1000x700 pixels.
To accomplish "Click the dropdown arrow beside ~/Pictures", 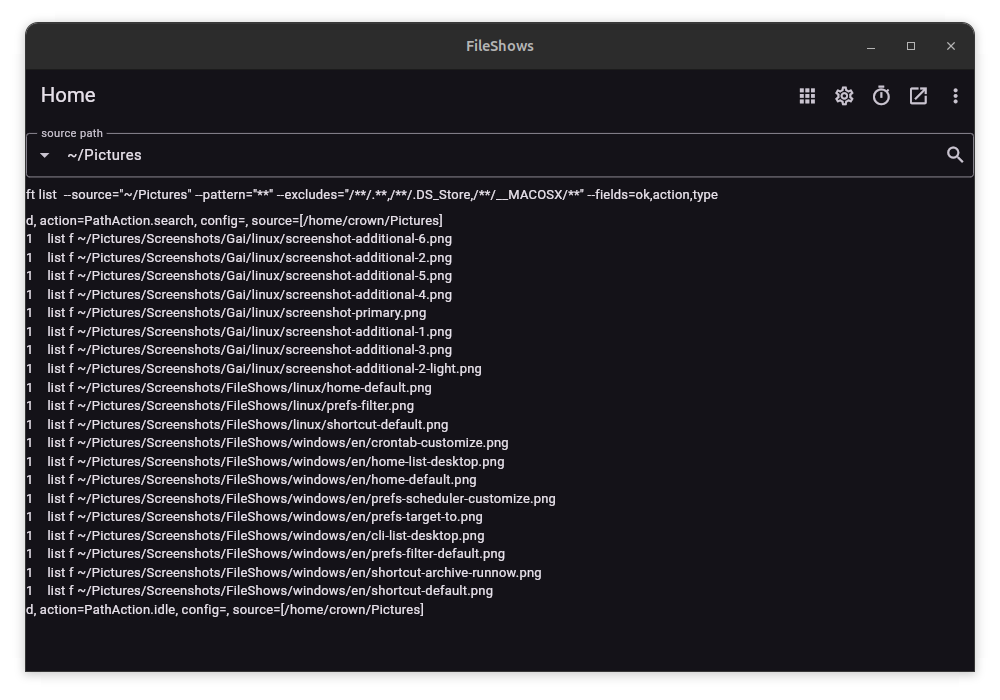I will coord(43,155).
